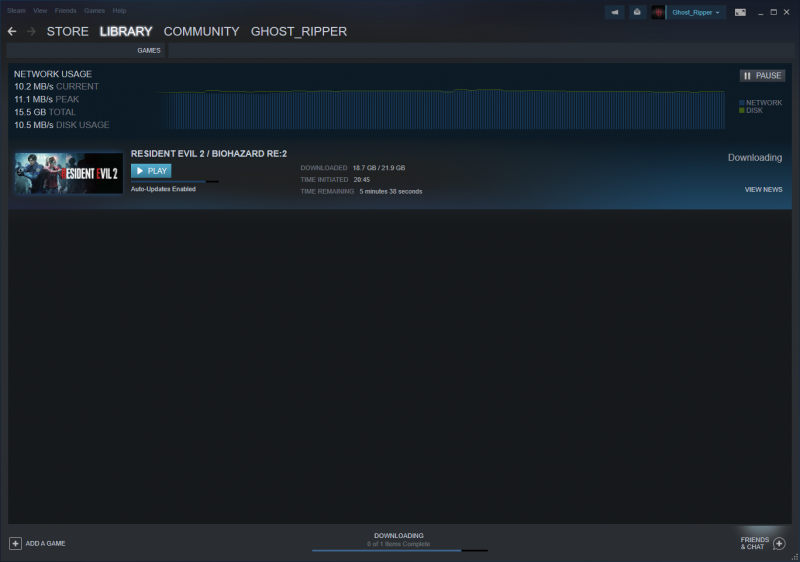This screenshot has width=800, height=562.
Task: Open the View menu
Action: click(x=40, y=10)
